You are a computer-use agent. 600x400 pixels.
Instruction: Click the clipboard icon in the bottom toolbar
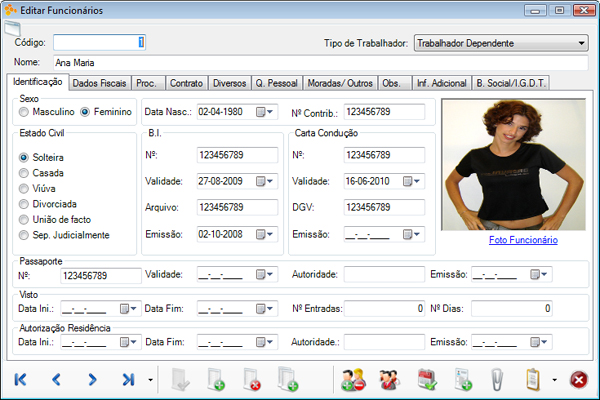533,380
